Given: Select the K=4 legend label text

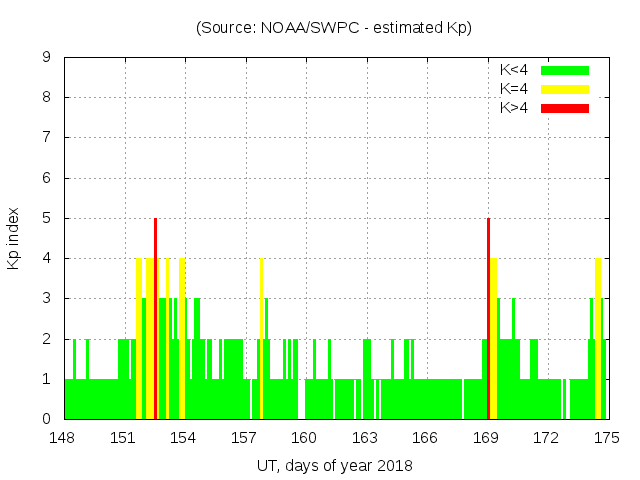Looking at the screenshot, I should tap(514, 89).
